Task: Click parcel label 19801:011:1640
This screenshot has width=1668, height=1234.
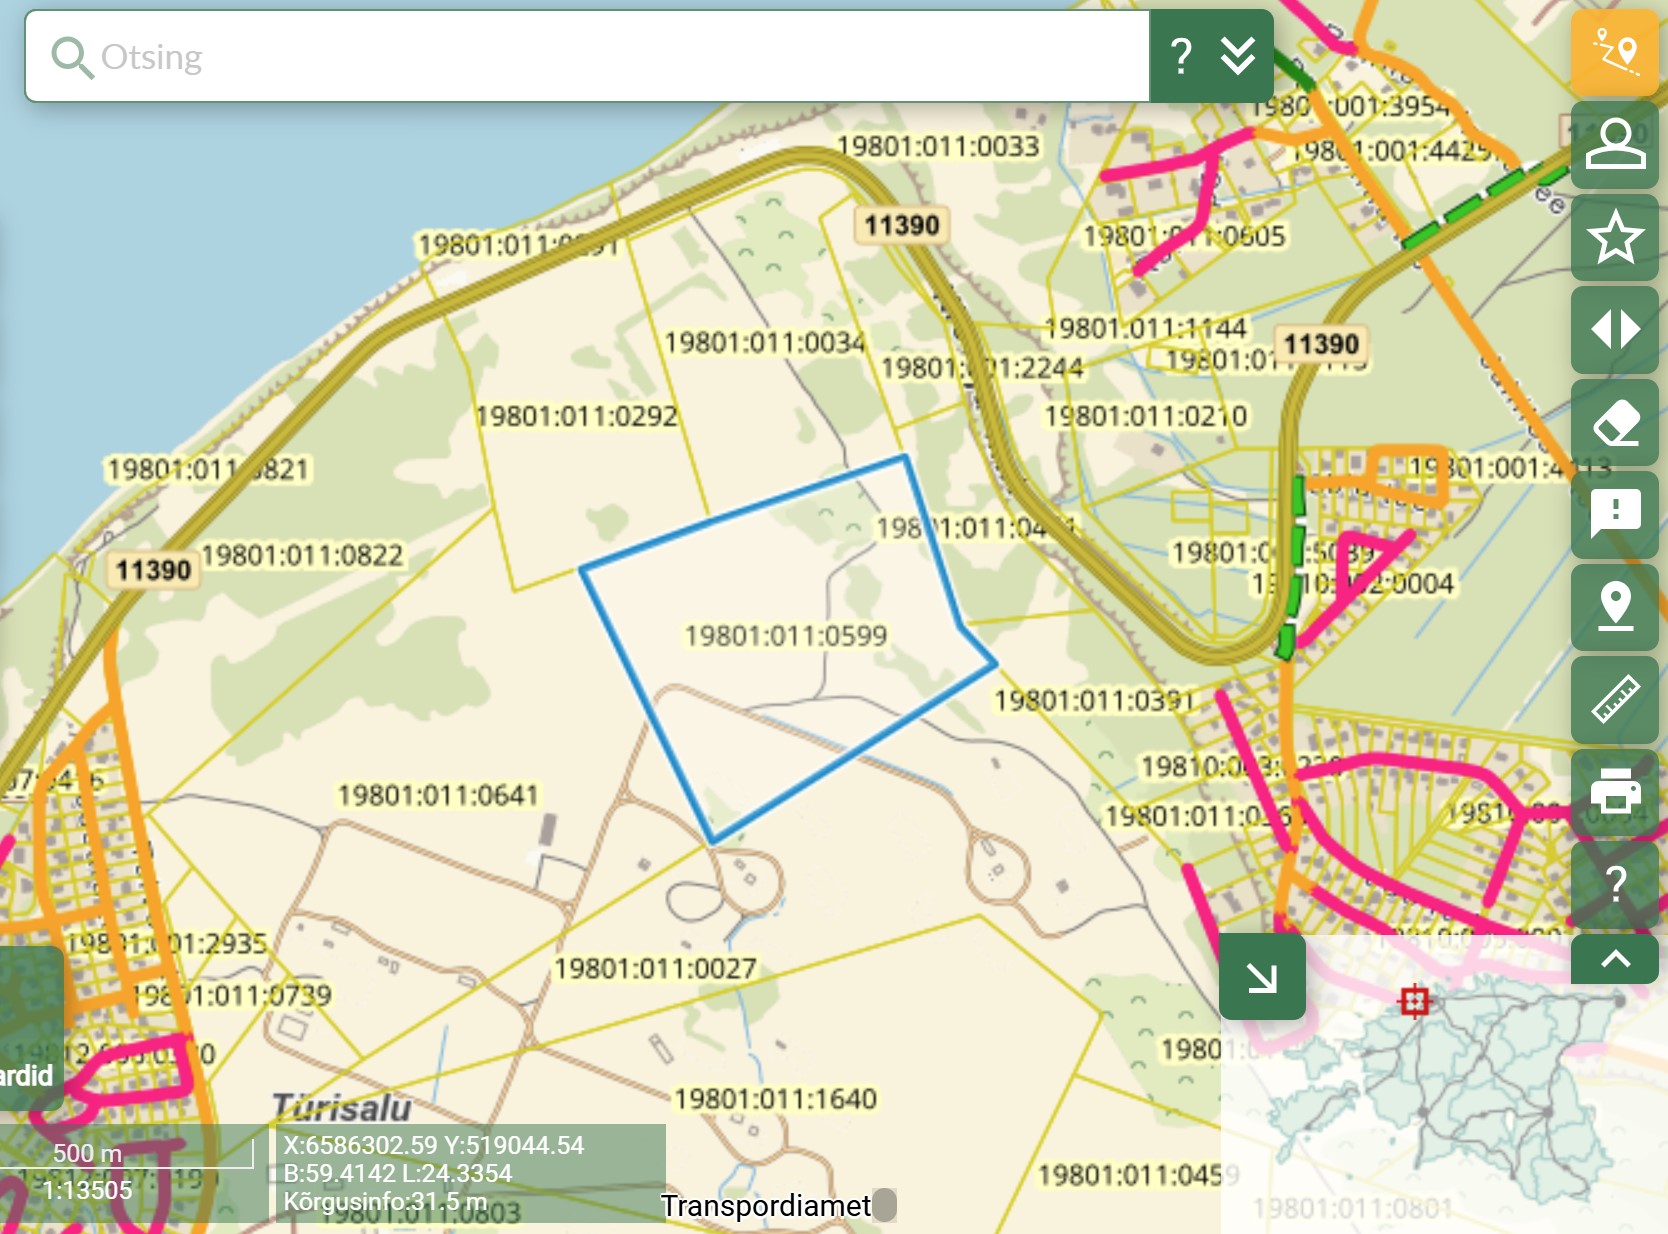Action: [775, 1099]
